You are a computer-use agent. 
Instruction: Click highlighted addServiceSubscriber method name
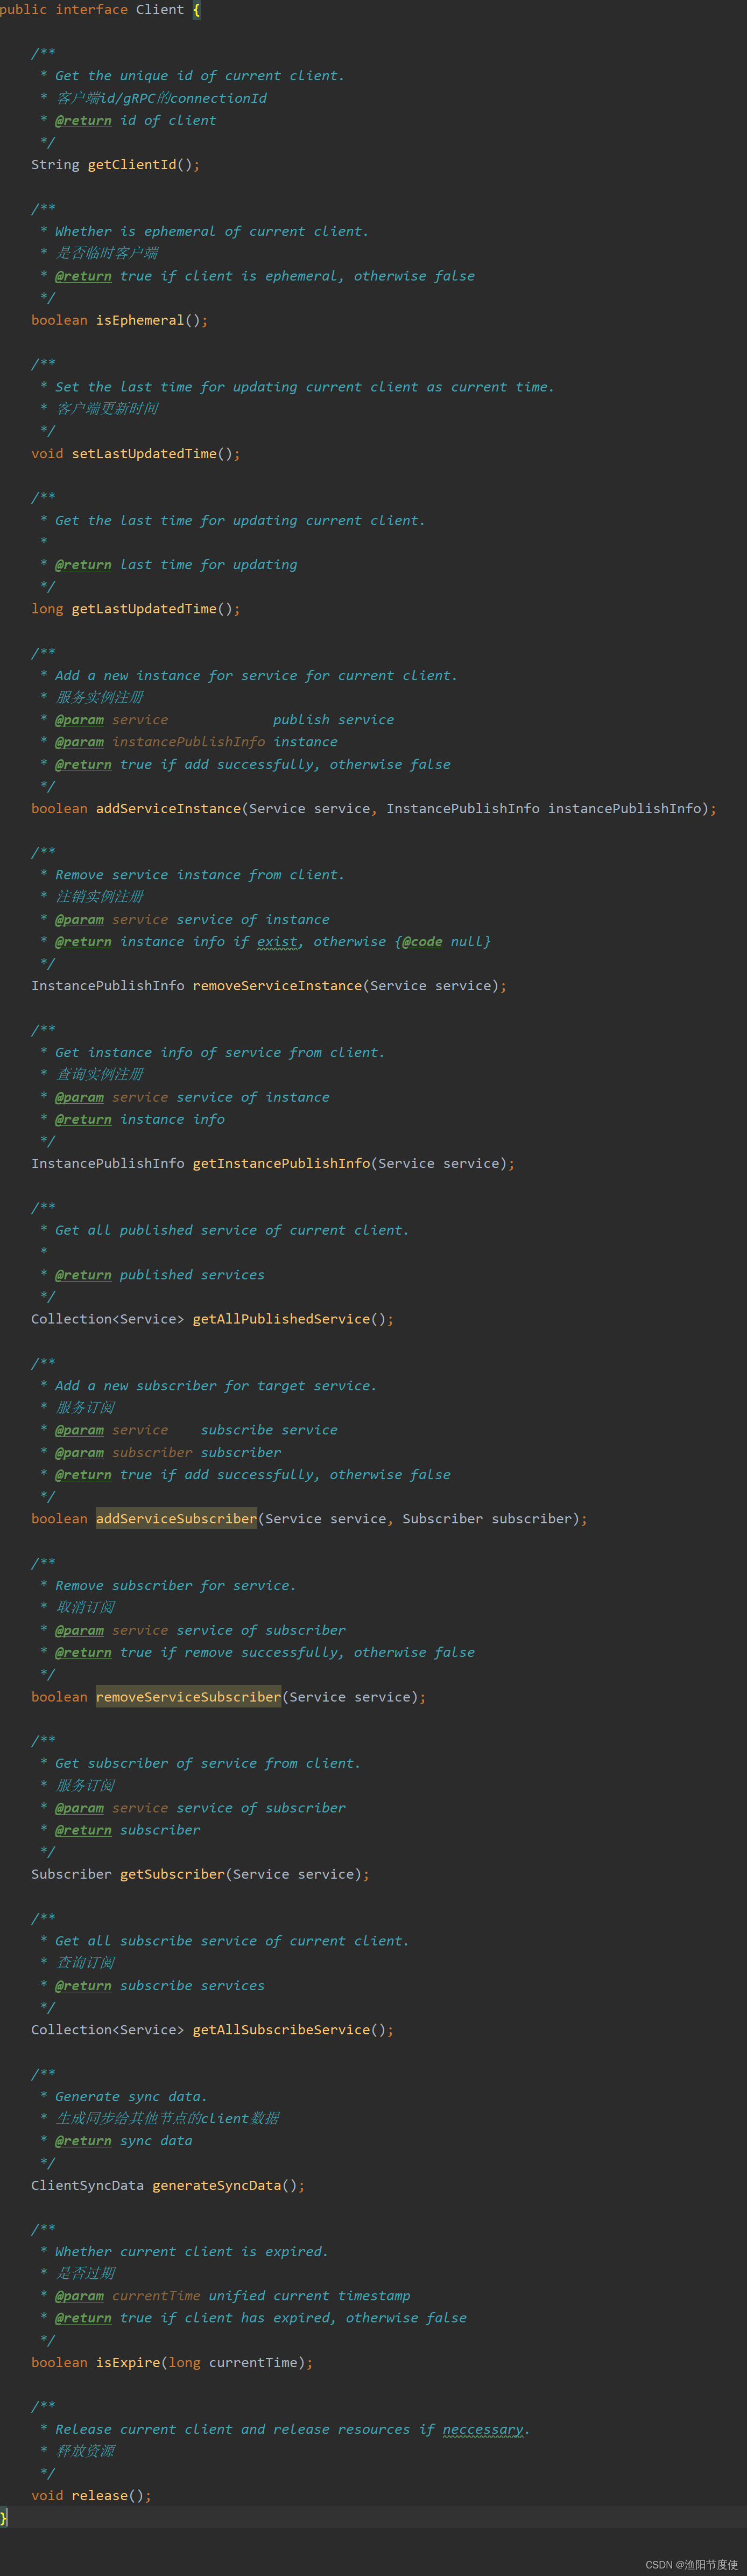[x=176, y=1518]
